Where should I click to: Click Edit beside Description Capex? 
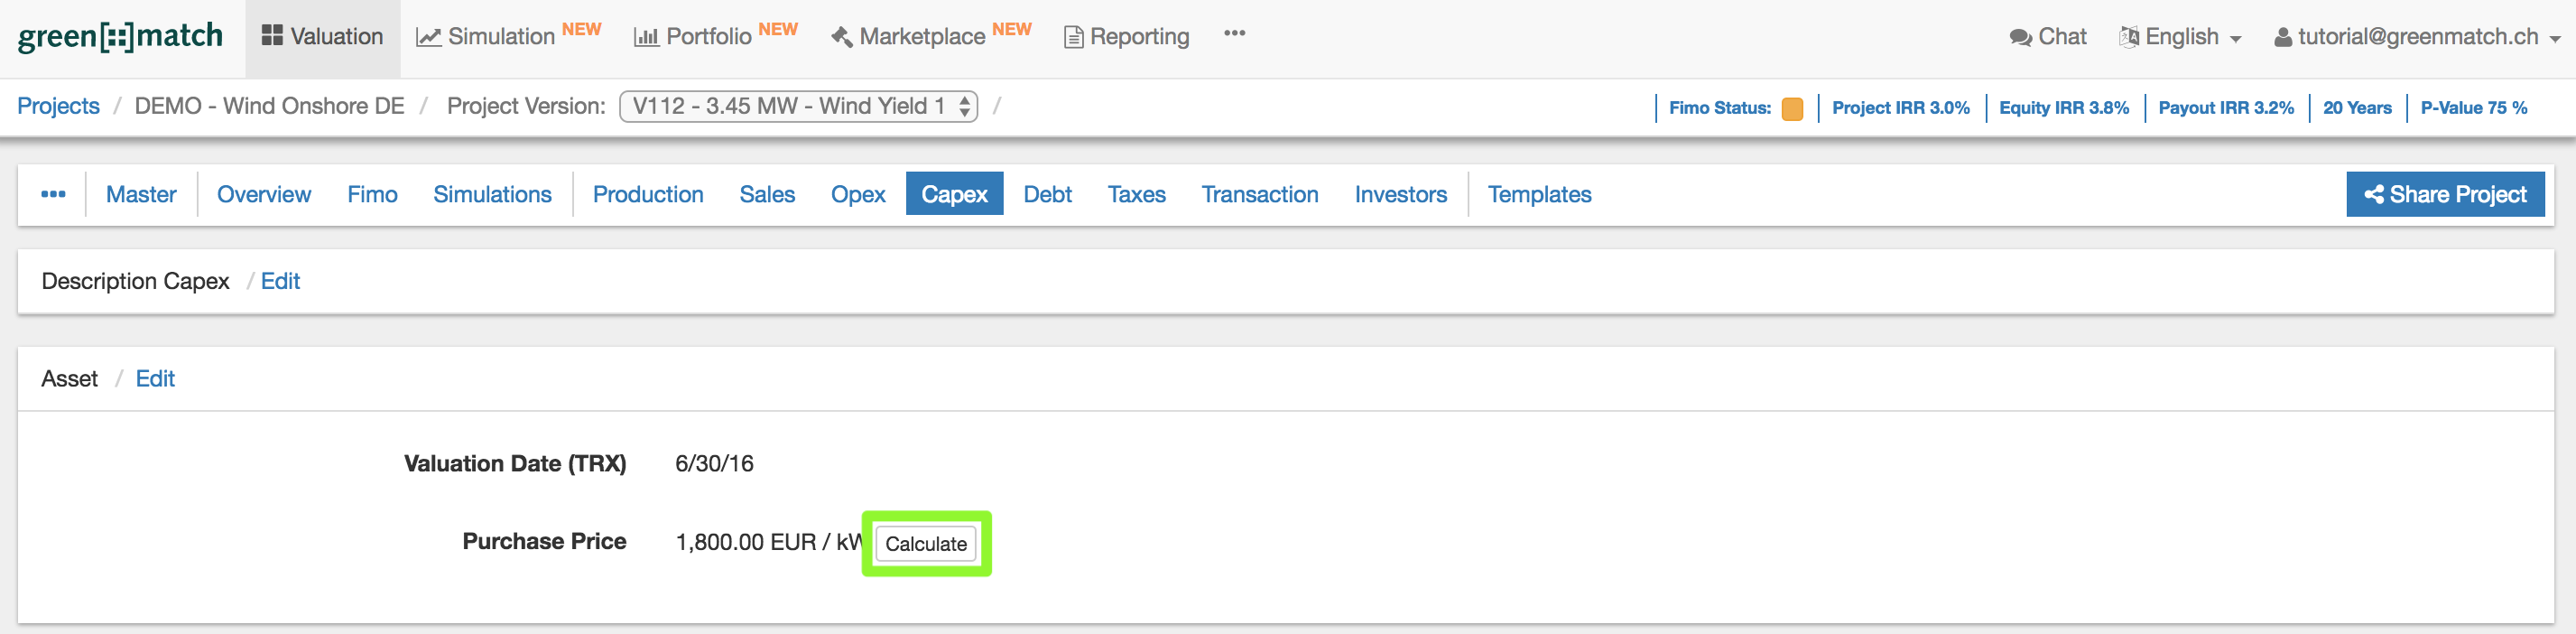(x=280, y=282)
